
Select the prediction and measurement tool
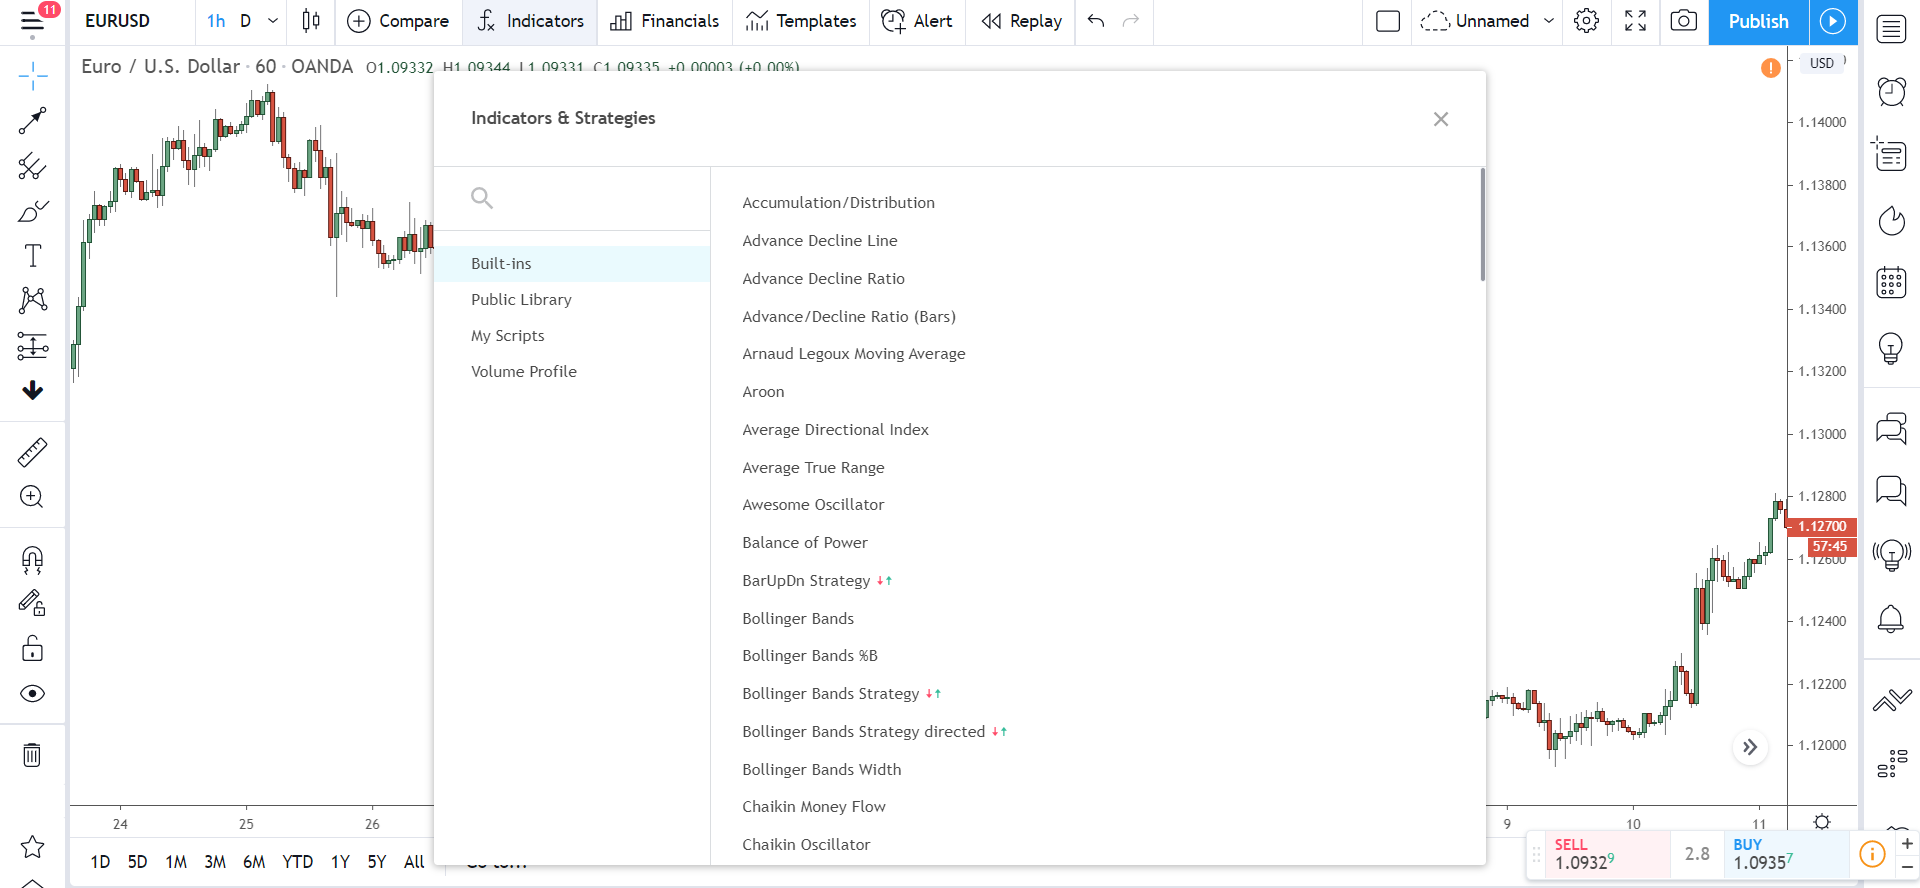point(32,346)
